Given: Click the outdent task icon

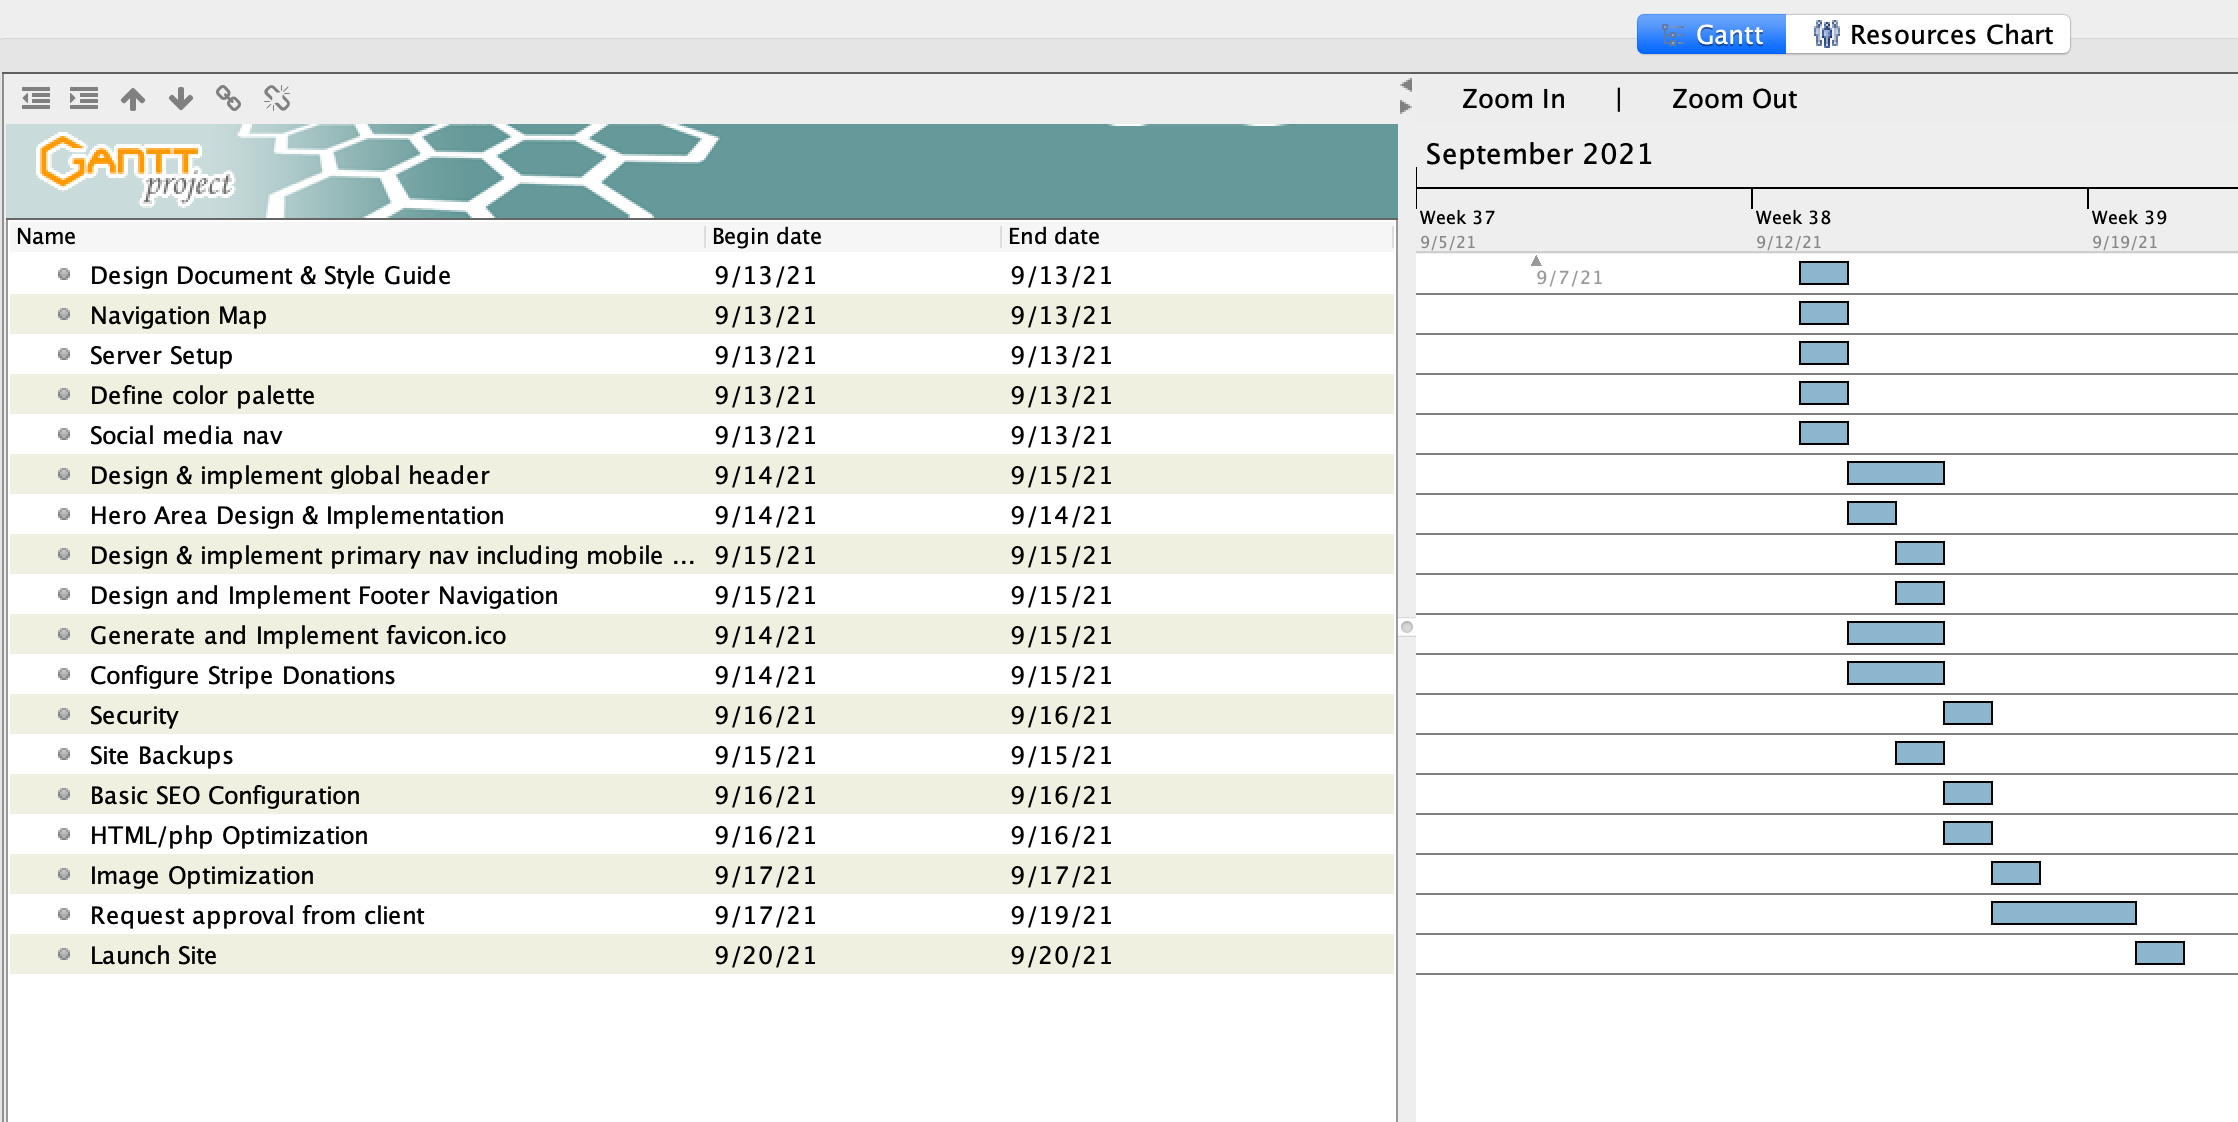Looking at the screenshot, I should point(36,99).
